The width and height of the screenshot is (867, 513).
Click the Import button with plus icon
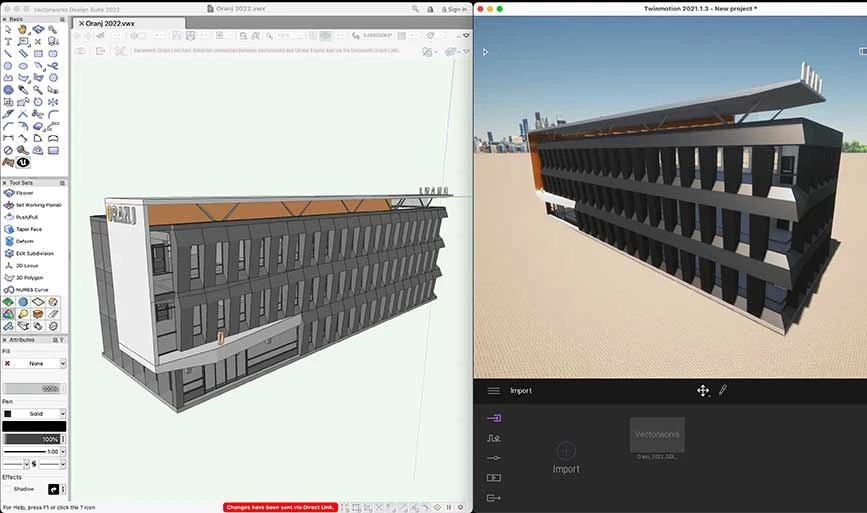pyautogui.click(x=566, y=456)
